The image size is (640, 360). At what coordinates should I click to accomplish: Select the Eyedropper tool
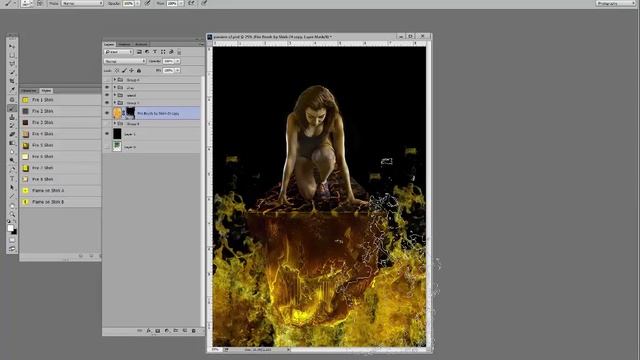12,89
